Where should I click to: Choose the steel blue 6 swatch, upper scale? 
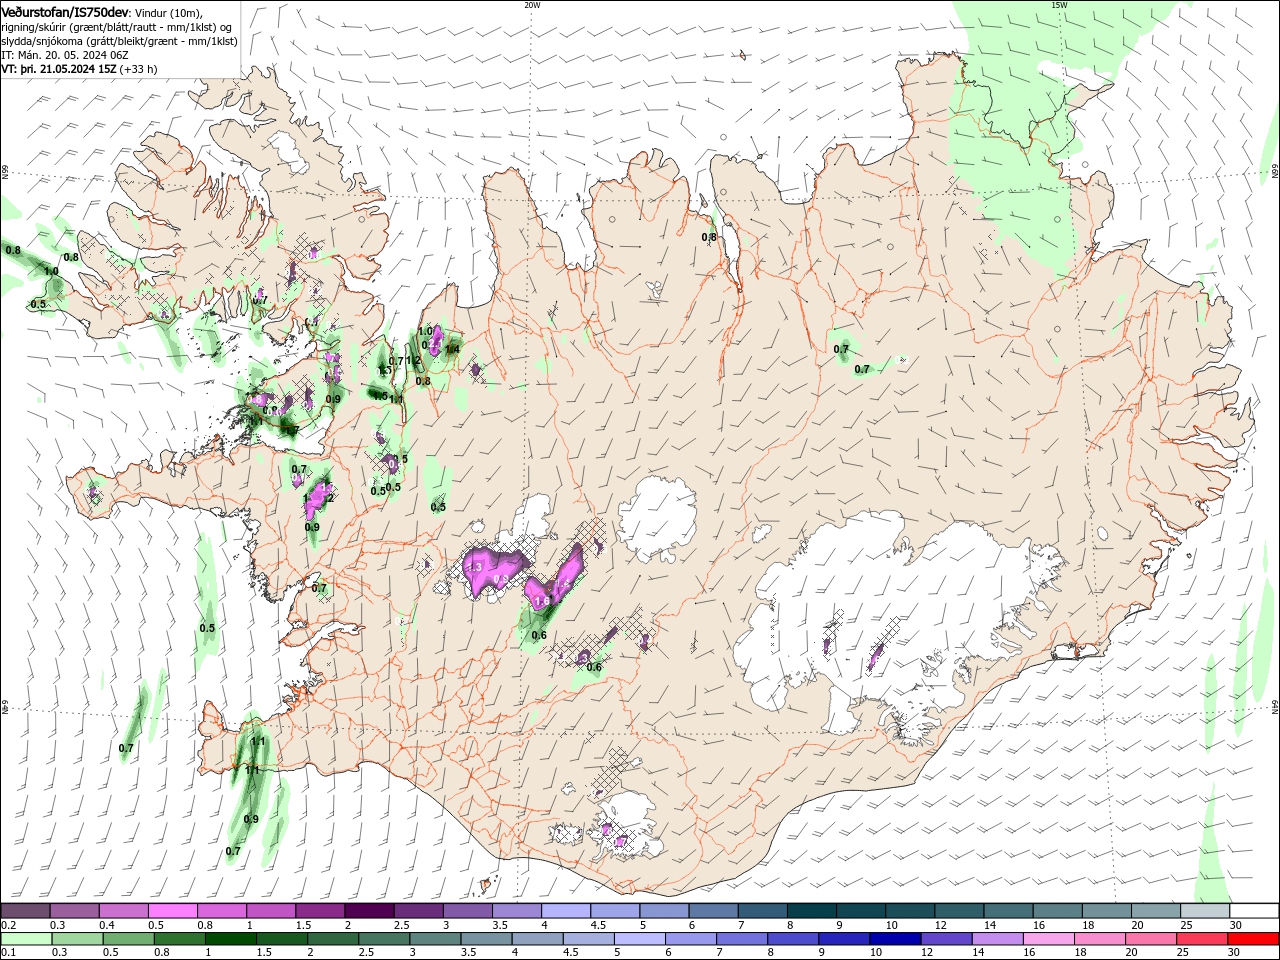click(712, 911)
